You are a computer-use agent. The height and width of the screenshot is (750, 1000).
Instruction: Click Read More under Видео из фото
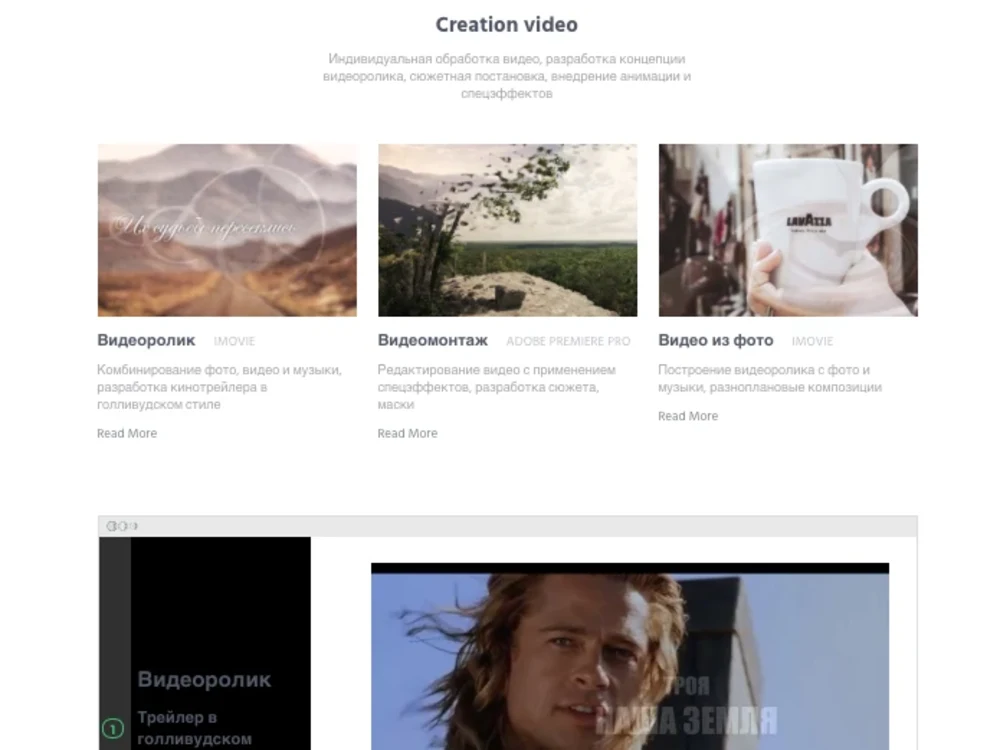click(688, 416)
